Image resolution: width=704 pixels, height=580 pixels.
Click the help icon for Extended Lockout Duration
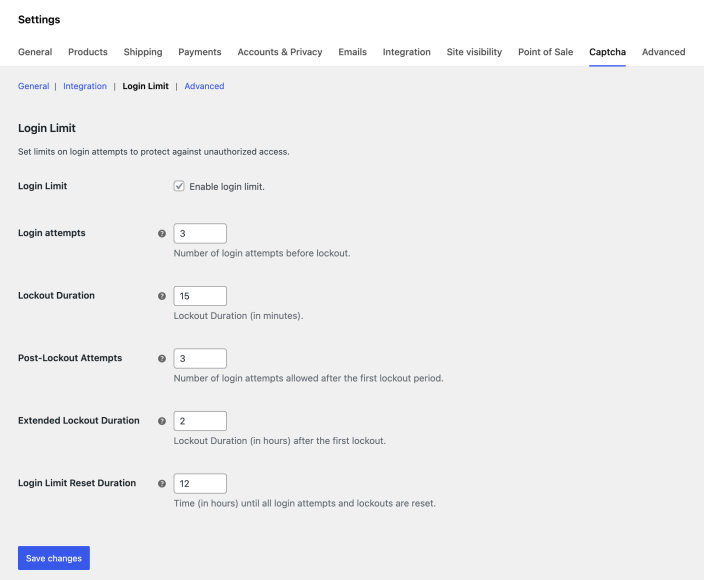point(162,421)
